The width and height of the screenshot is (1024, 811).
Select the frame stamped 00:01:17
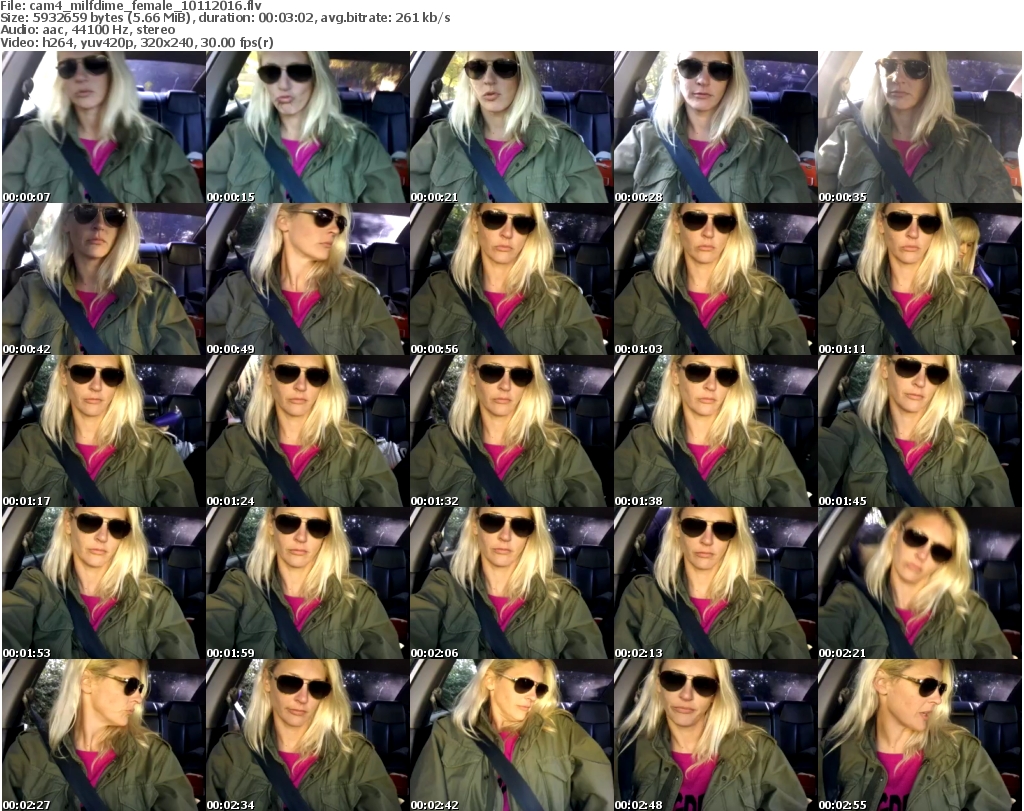point(103,431)
